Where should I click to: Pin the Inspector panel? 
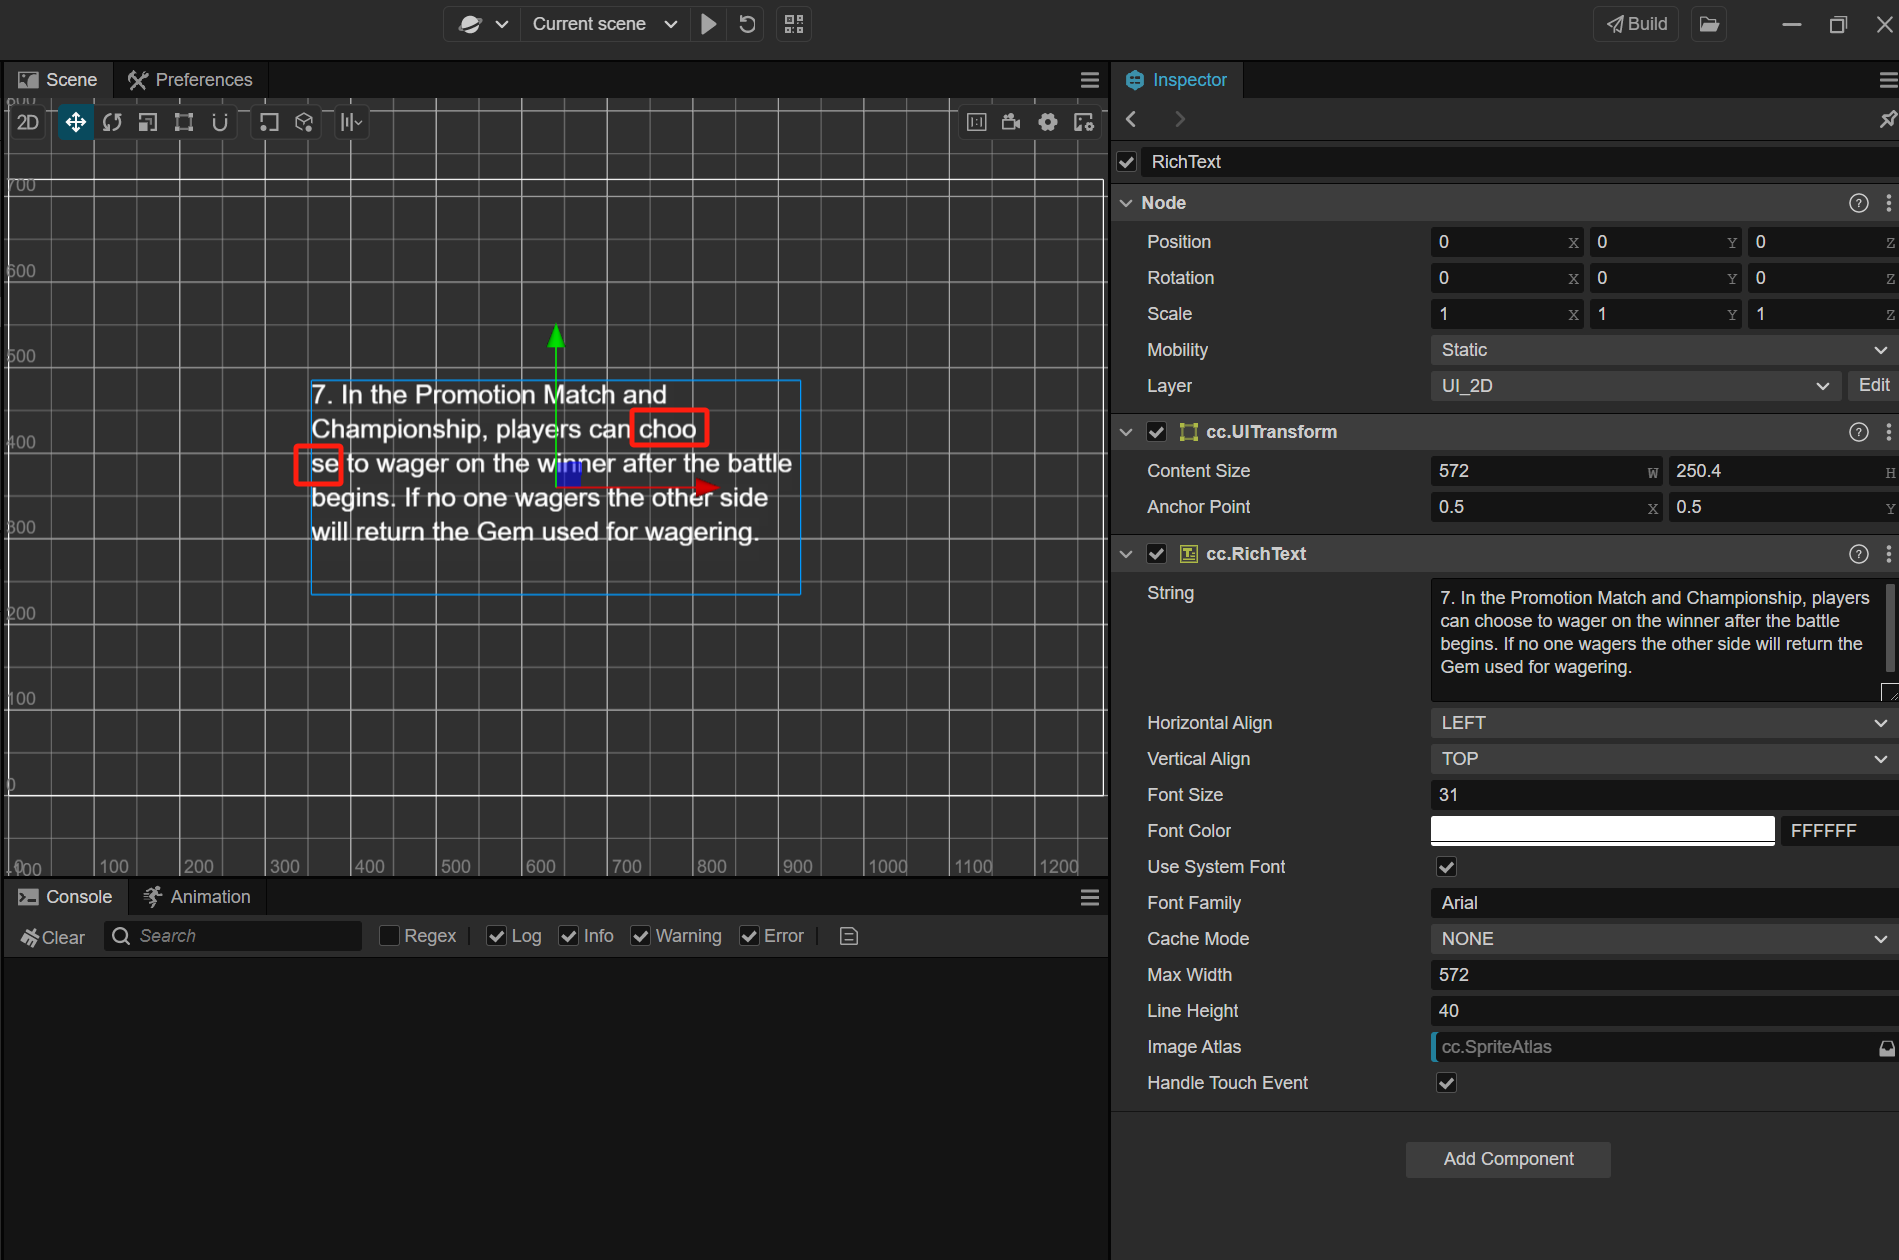coord(1888,119)
